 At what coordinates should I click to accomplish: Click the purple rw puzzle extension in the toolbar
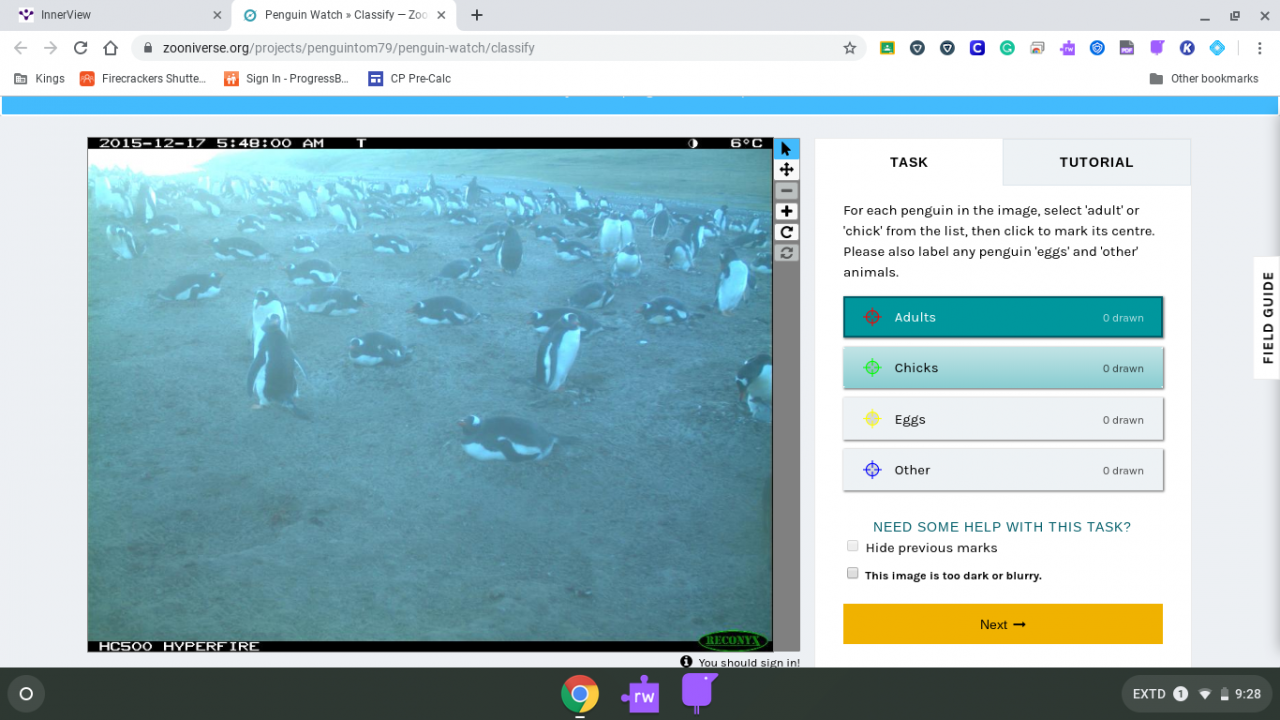pos(1067,48)
